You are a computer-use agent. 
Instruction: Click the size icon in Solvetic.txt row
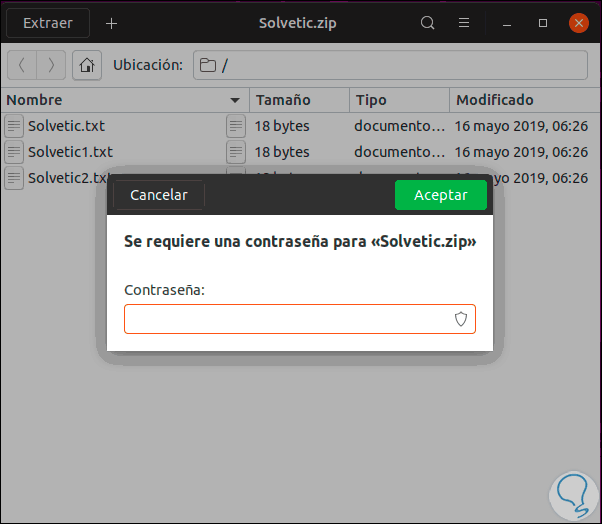(236, 126)
